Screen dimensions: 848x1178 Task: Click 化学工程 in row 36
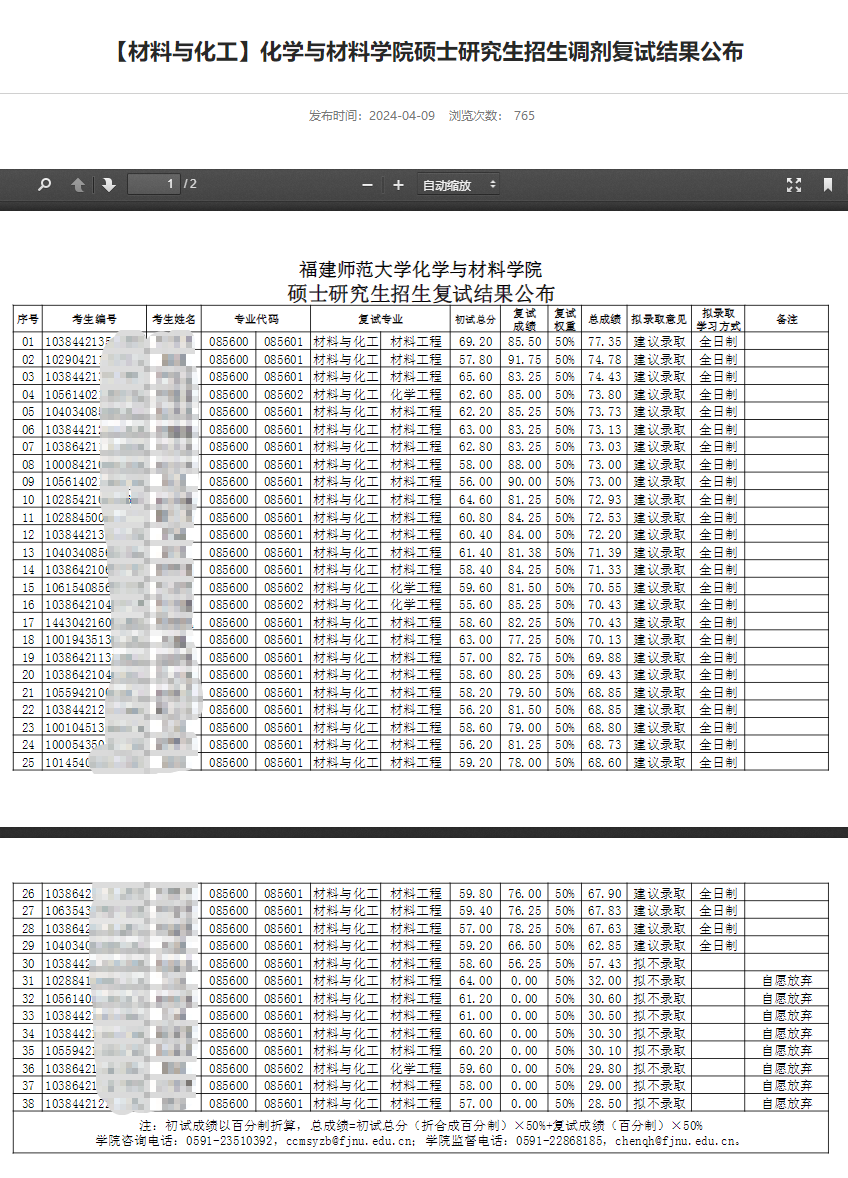416,1069
